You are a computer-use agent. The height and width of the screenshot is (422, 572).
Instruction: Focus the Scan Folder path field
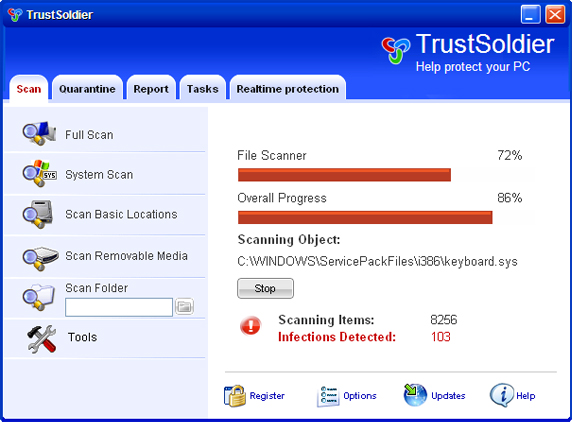119,307
